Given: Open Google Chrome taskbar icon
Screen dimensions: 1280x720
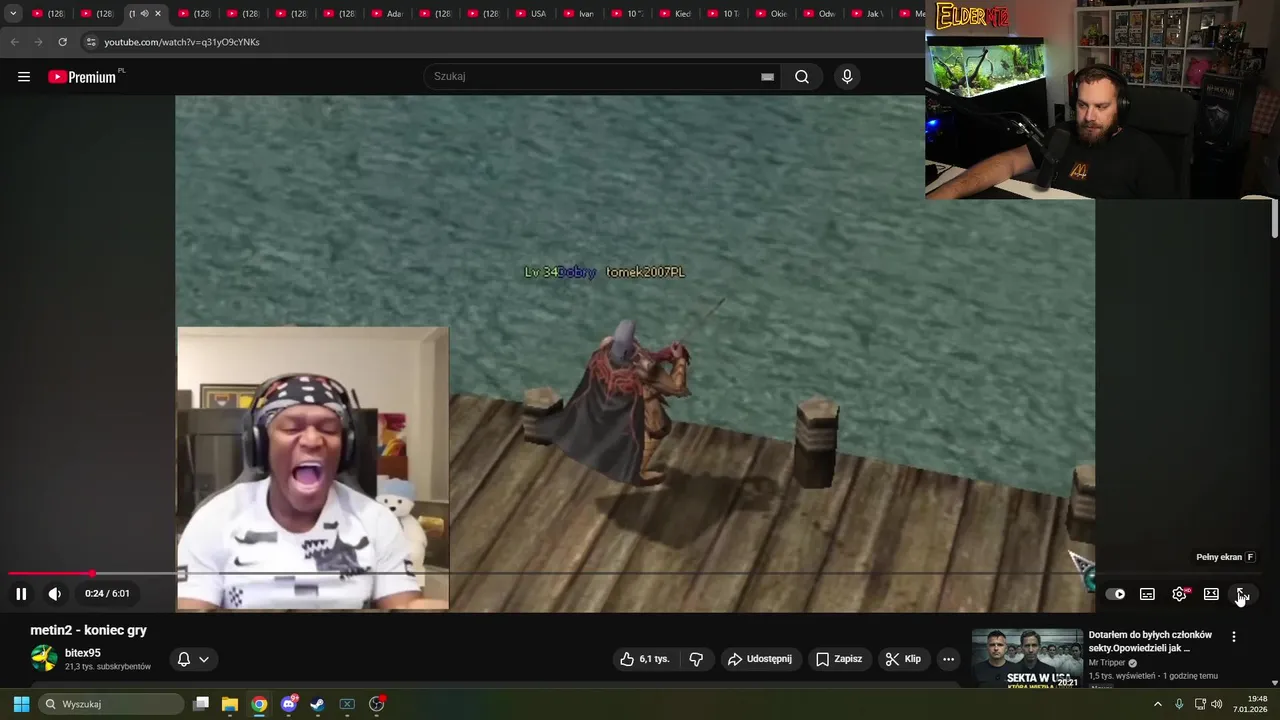Looking at the screenshot, I should [x=259, y=704].
